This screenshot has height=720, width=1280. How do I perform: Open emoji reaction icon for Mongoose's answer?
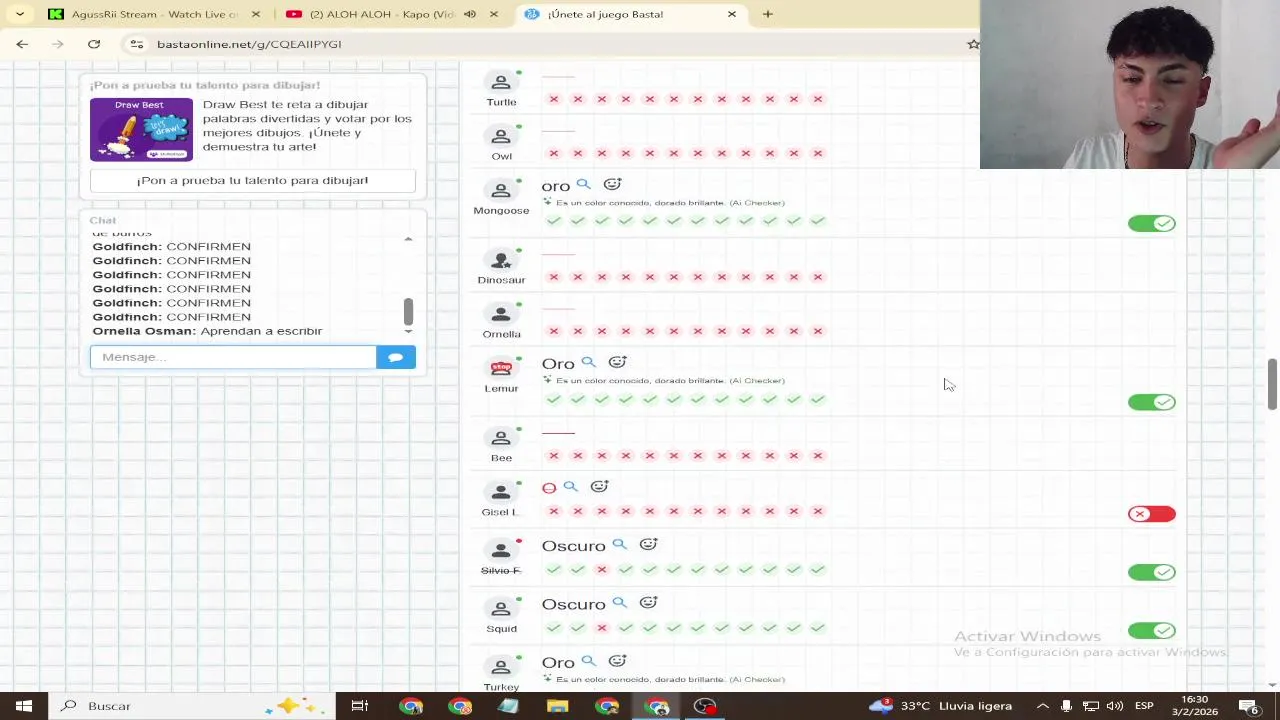(x=613, y=185)
